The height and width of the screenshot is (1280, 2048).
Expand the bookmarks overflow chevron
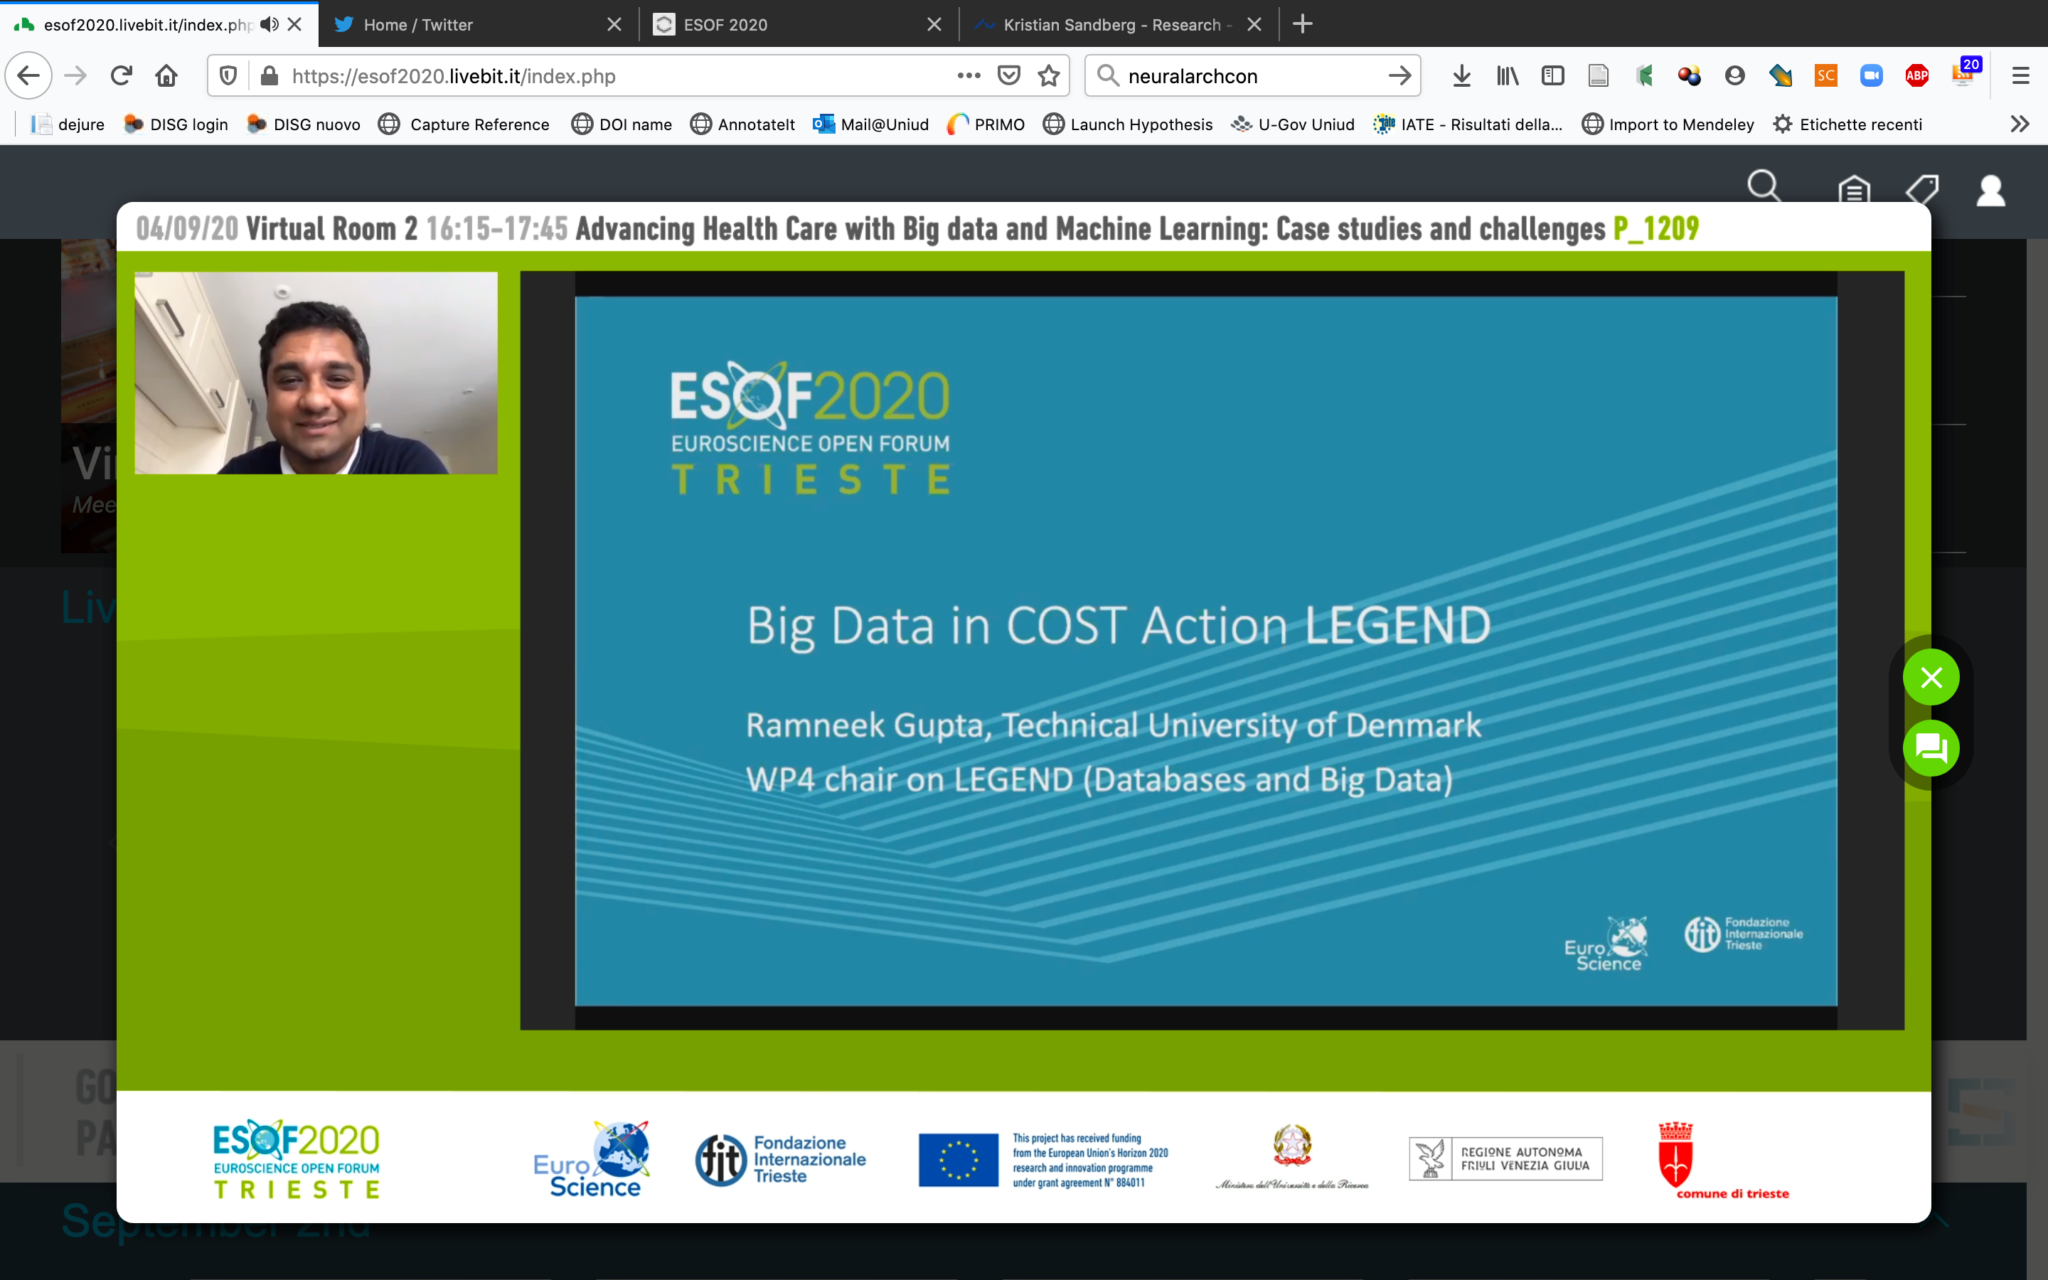click(2013, 124)
